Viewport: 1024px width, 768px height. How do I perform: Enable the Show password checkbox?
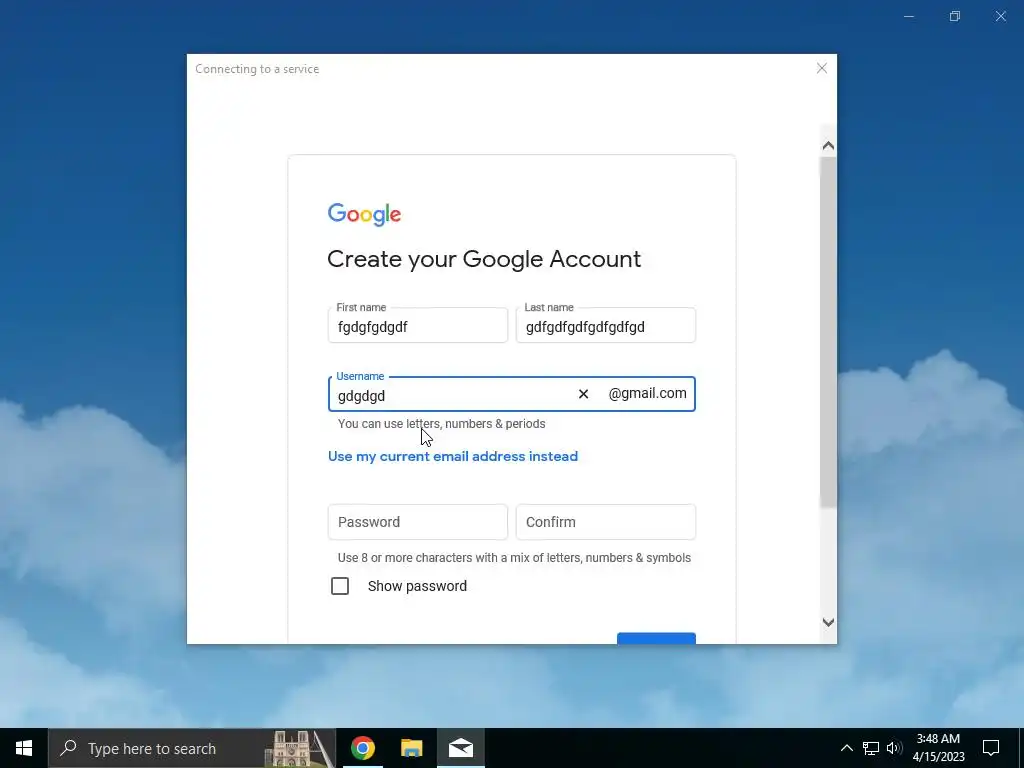(340, 586)
